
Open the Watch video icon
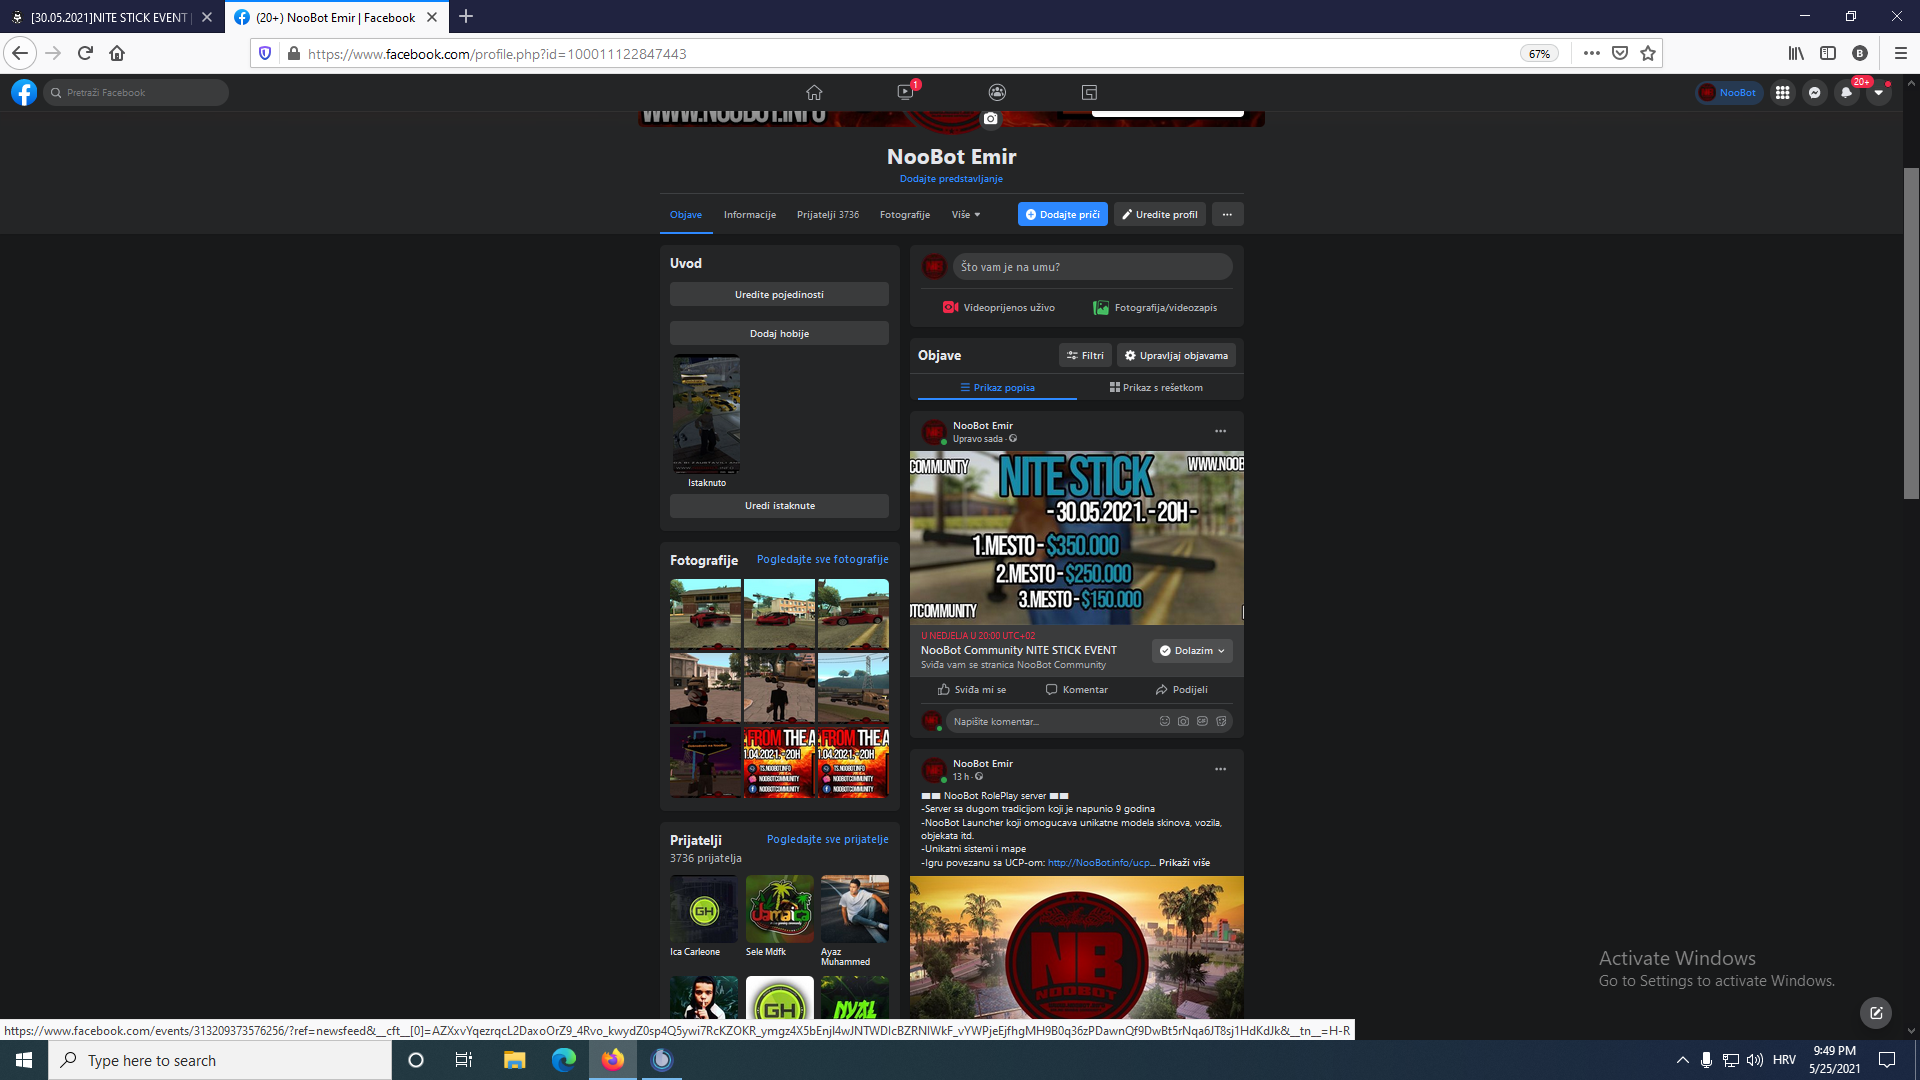coord(905,92)
